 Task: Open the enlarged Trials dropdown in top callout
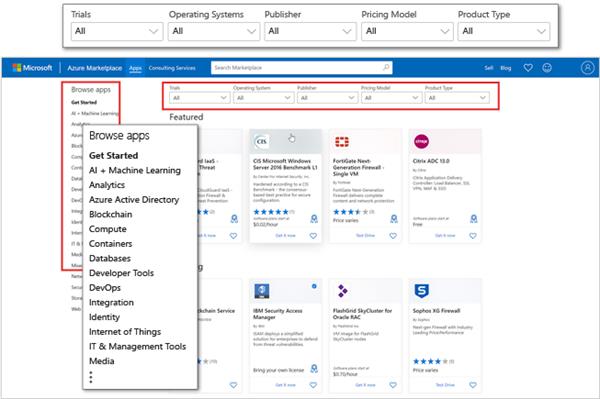click(117, 31)
